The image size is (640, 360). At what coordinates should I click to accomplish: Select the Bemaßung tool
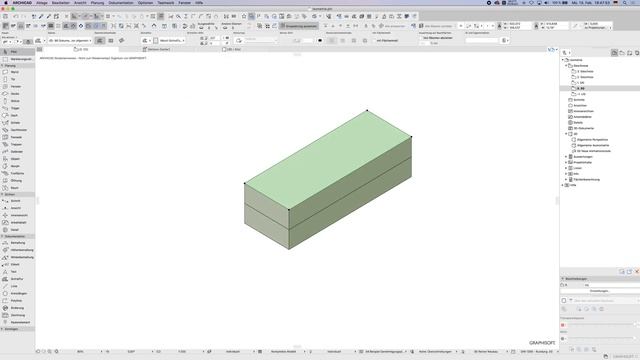point(17,243)
